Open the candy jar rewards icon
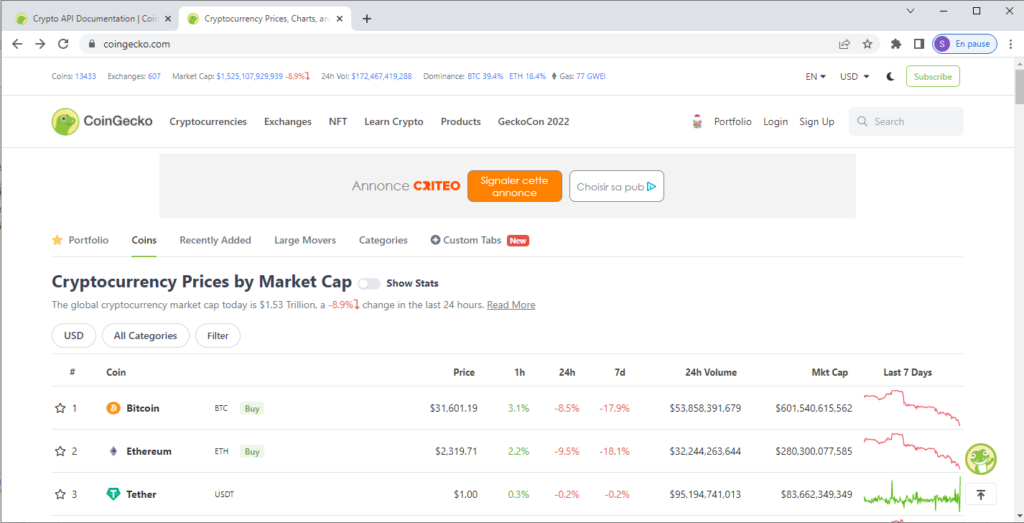 click(697, 121)
